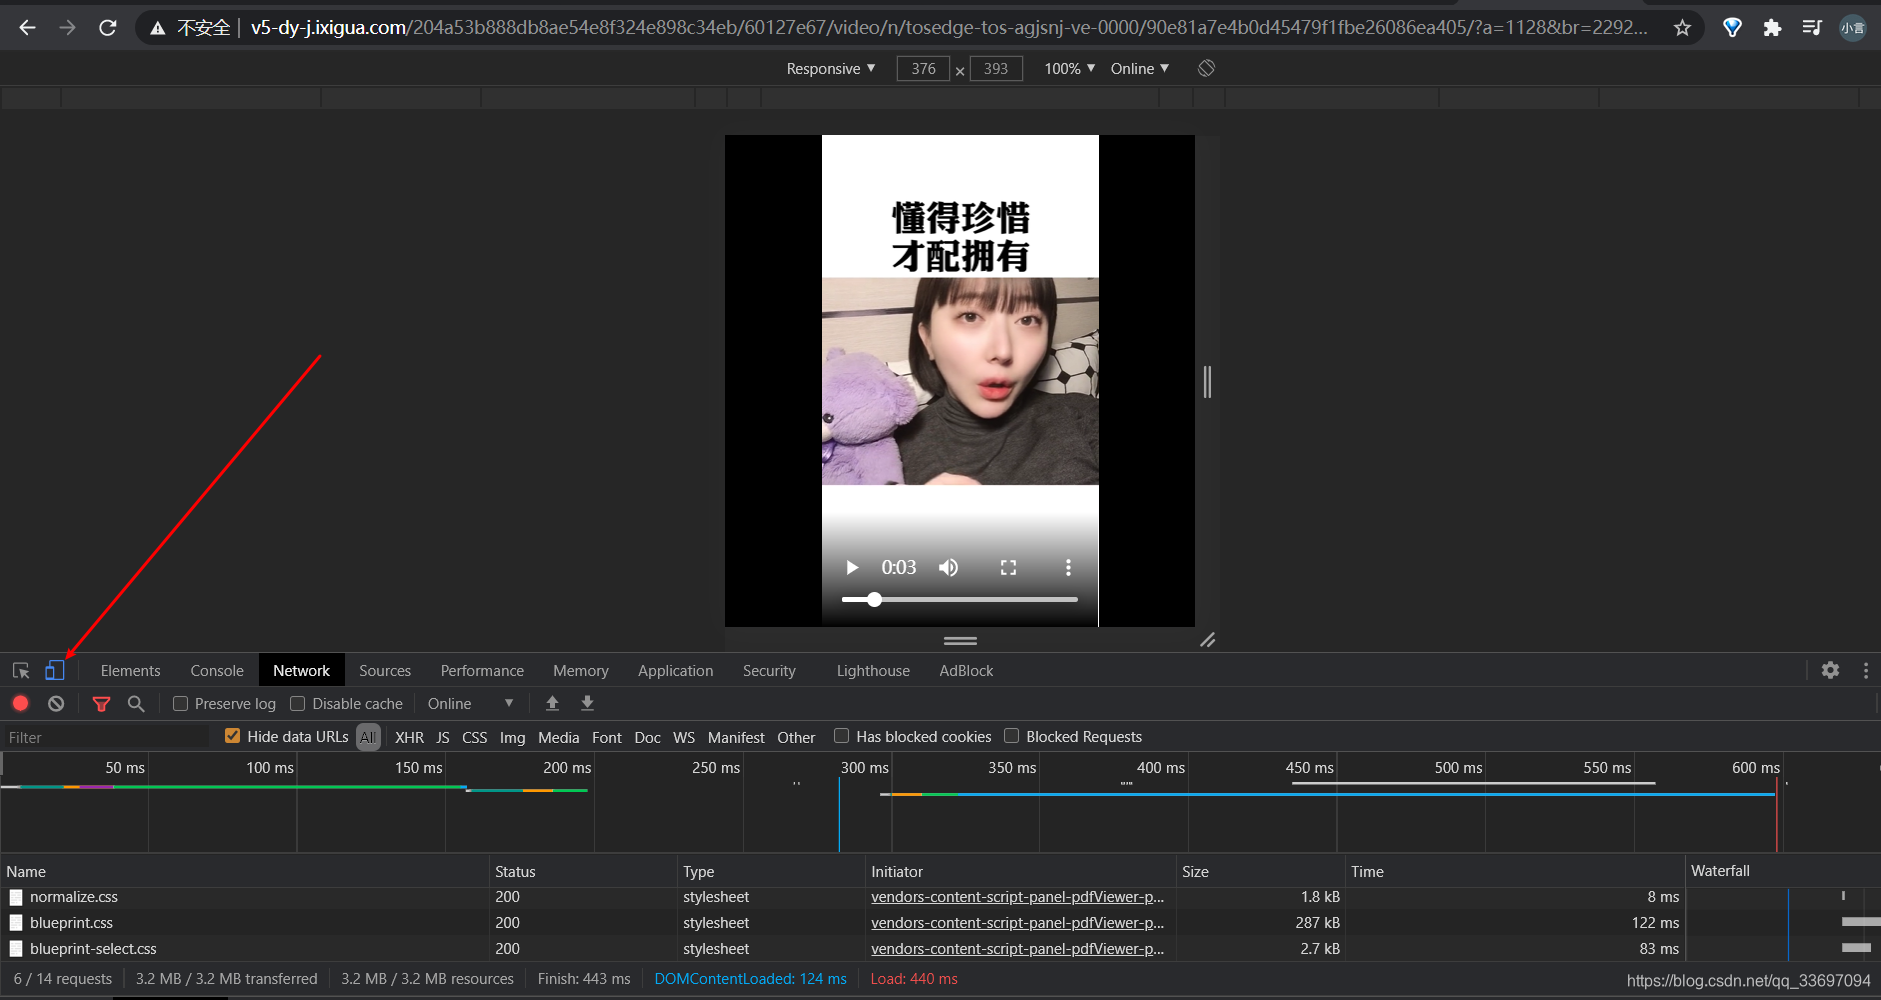1881x1000 pixels.
Task: Open the Responsive device dropdown
Action: (x=830, y=68)
